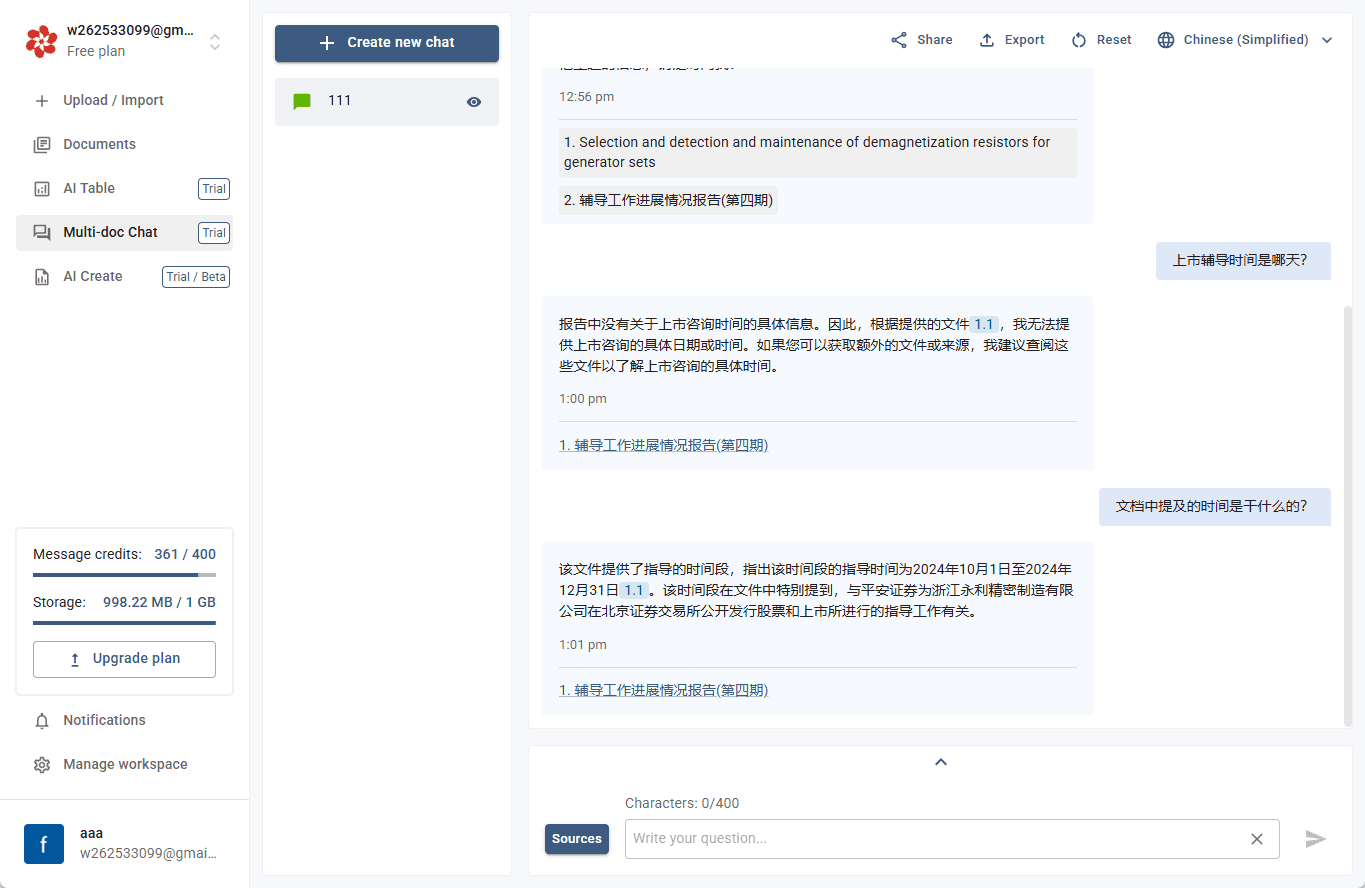
Task: Click the user message 文档中提及的时间是干什么的?
Action: point(1215,506)
